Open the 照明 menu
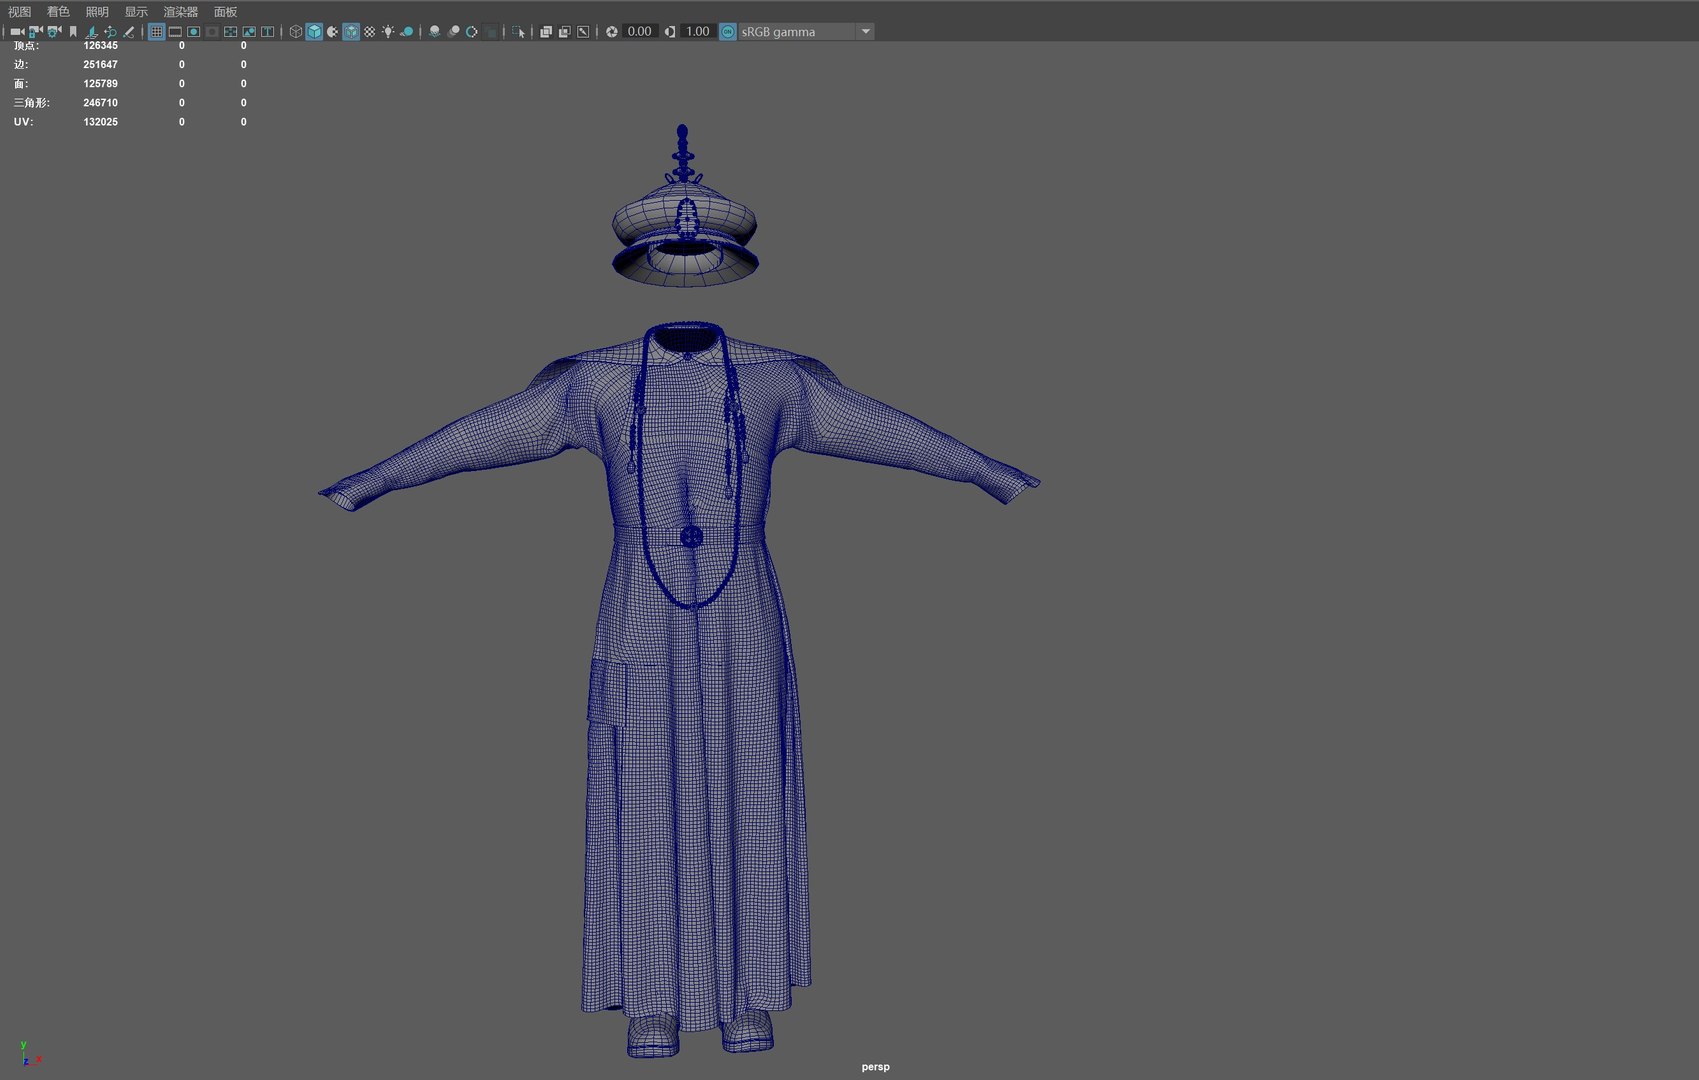1699x1080 pixels. 97,12
